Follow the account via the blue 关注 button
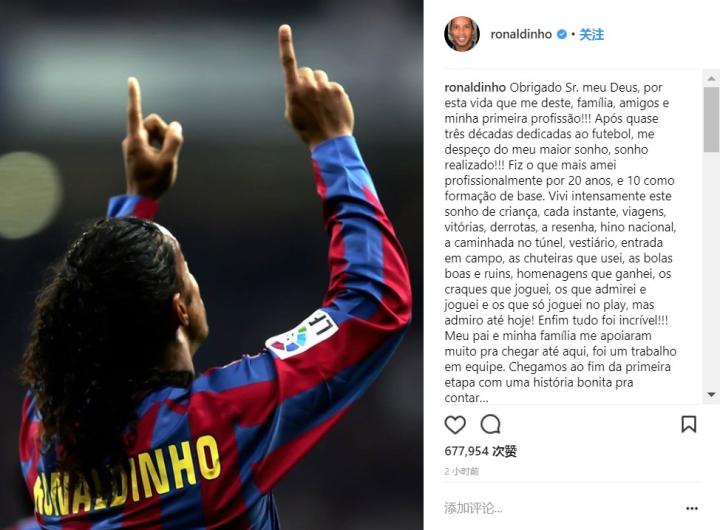The height and width of the screenshot is (530, 720). 591,34
